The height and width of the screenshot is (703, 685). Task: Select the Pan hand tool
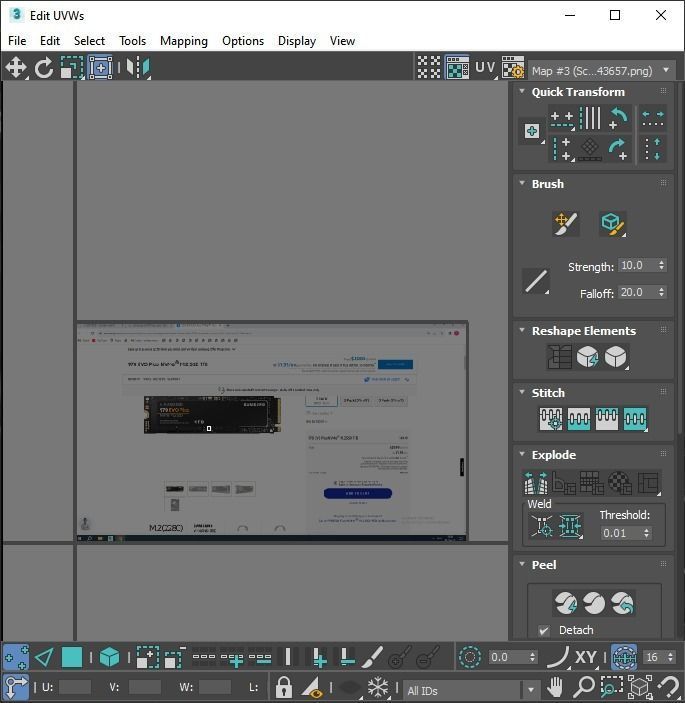click(555, 687)
